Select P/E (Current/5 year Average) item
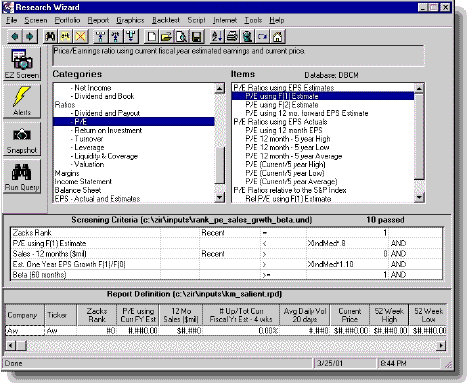Image resolution: width=467 pixels, height=383 pixels. [291, 181]
